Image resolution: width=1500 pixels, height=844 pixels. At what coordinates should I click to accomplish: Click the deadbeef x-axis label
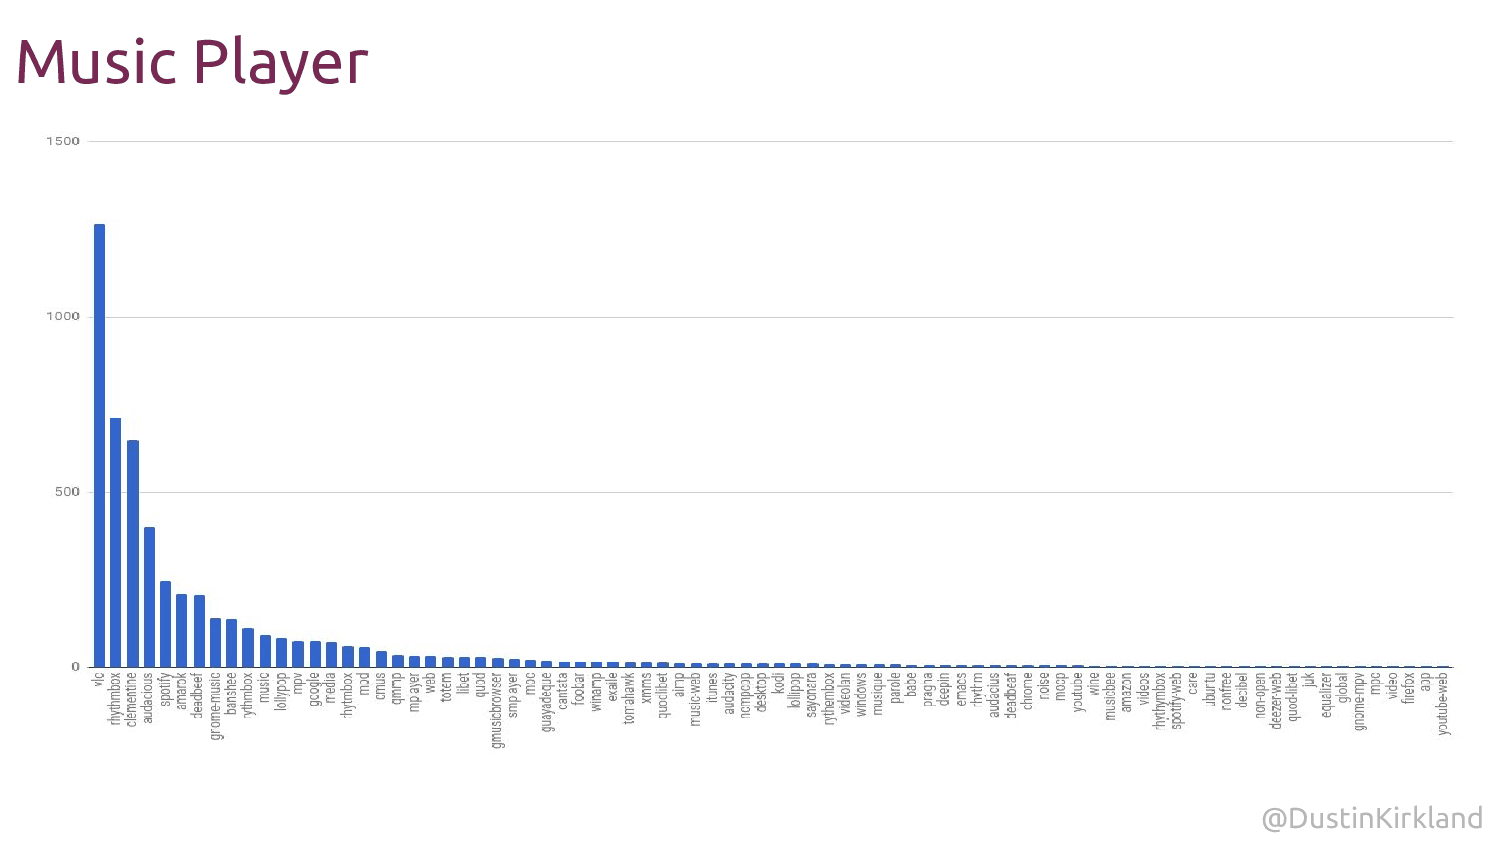(x=198, y=695)
